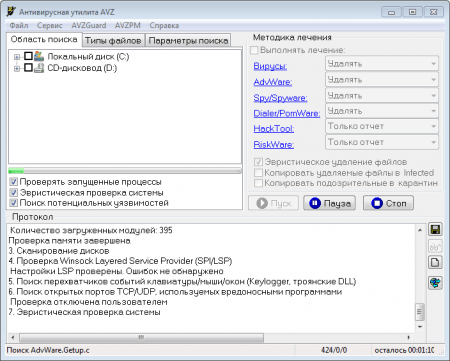Open the Файл menu

pos(19,25)
